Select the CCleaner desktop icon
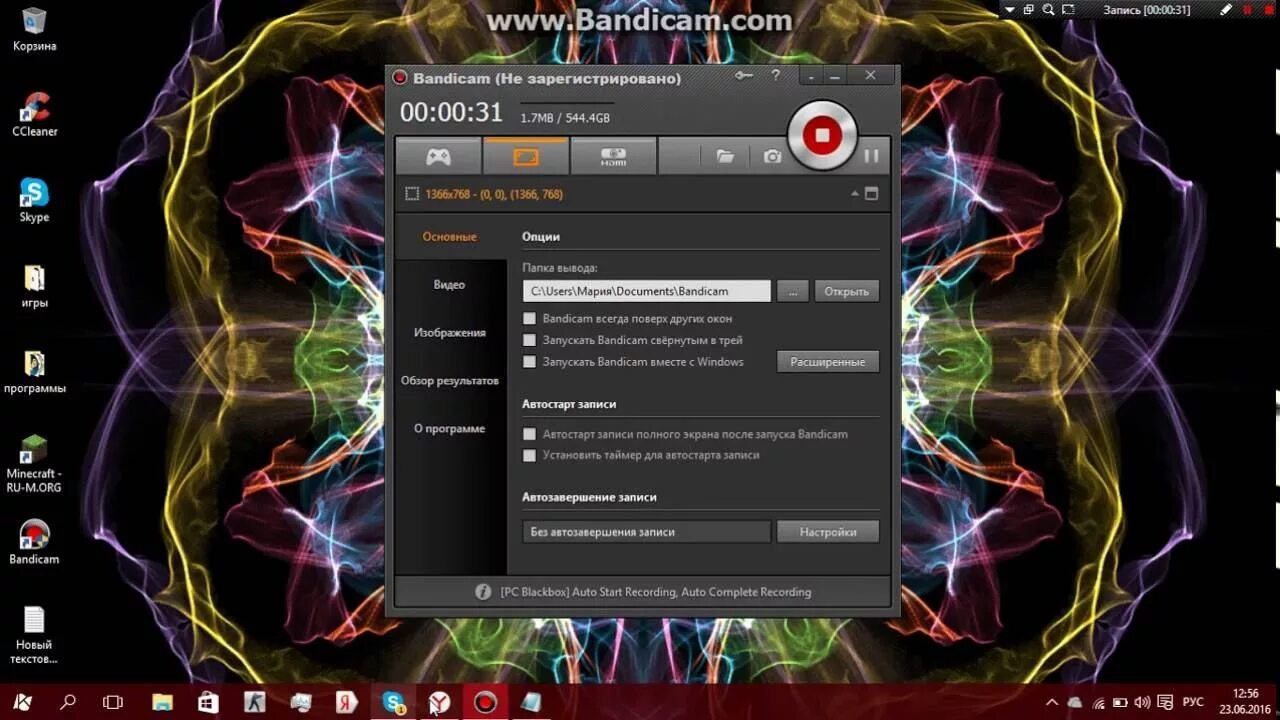Viewport: 1280px width, 720px height. click(34, 114)
